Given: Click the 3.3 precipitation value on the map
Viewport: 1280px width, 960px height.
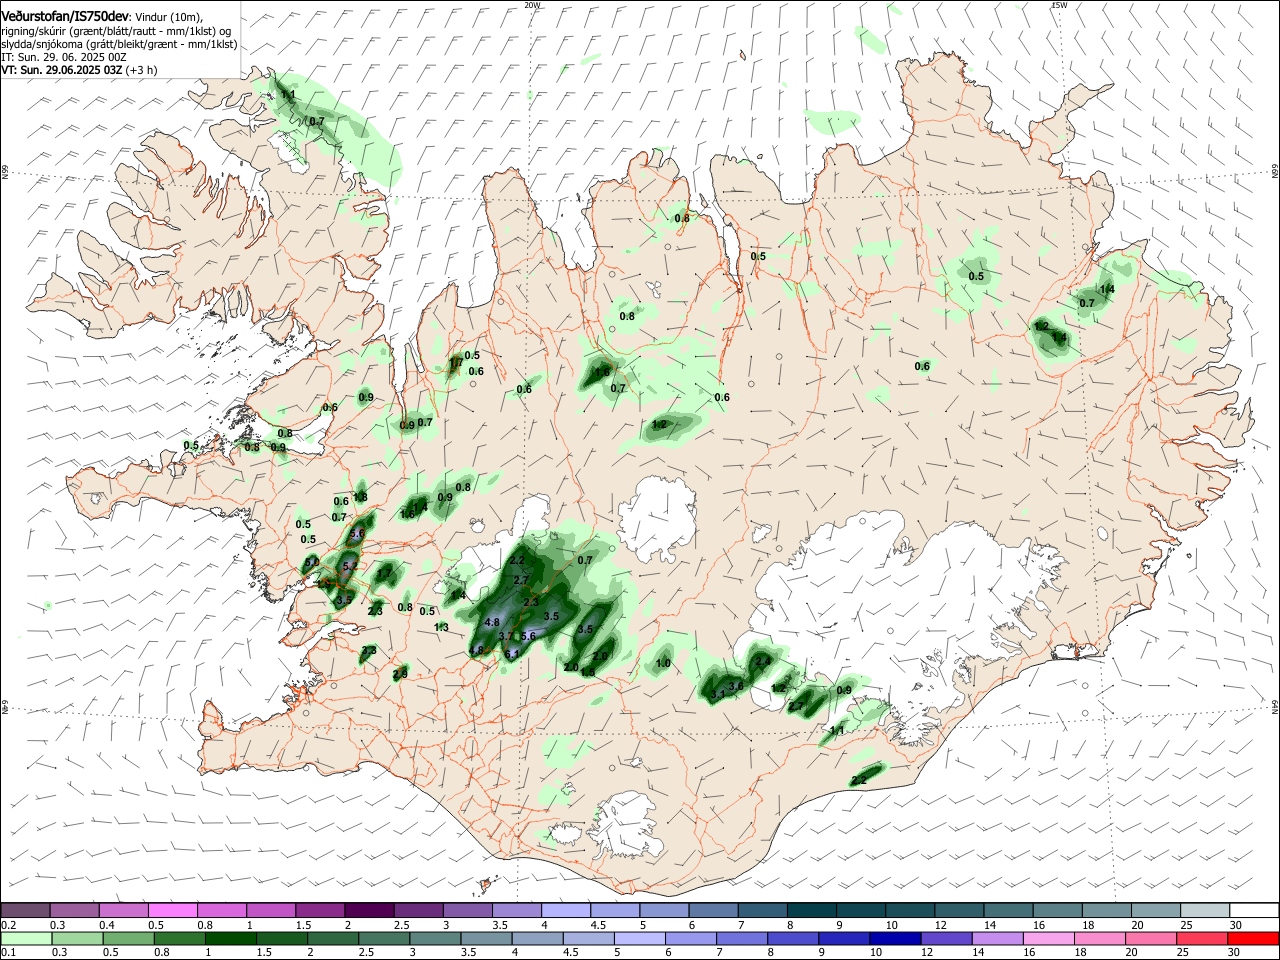Looking at the screenshot, I should 369,651.
